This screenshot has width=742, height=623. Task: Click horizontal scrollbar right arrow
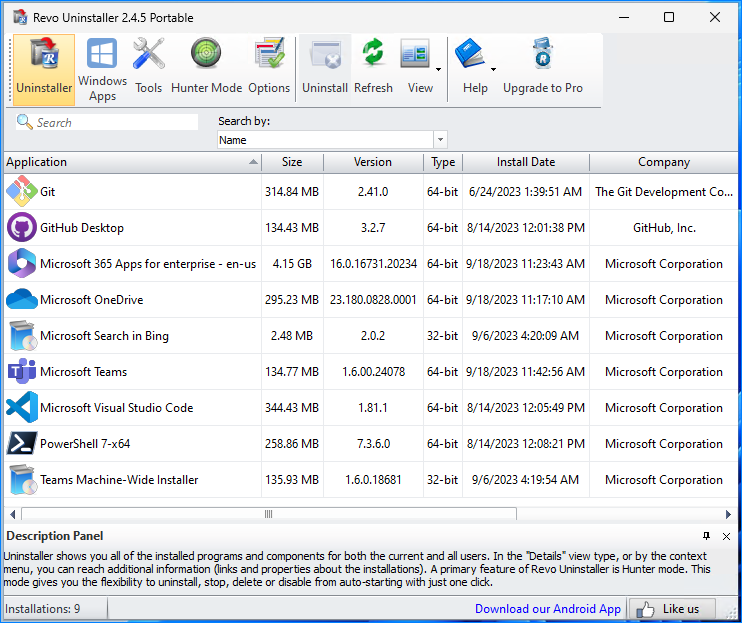(729, 514)
